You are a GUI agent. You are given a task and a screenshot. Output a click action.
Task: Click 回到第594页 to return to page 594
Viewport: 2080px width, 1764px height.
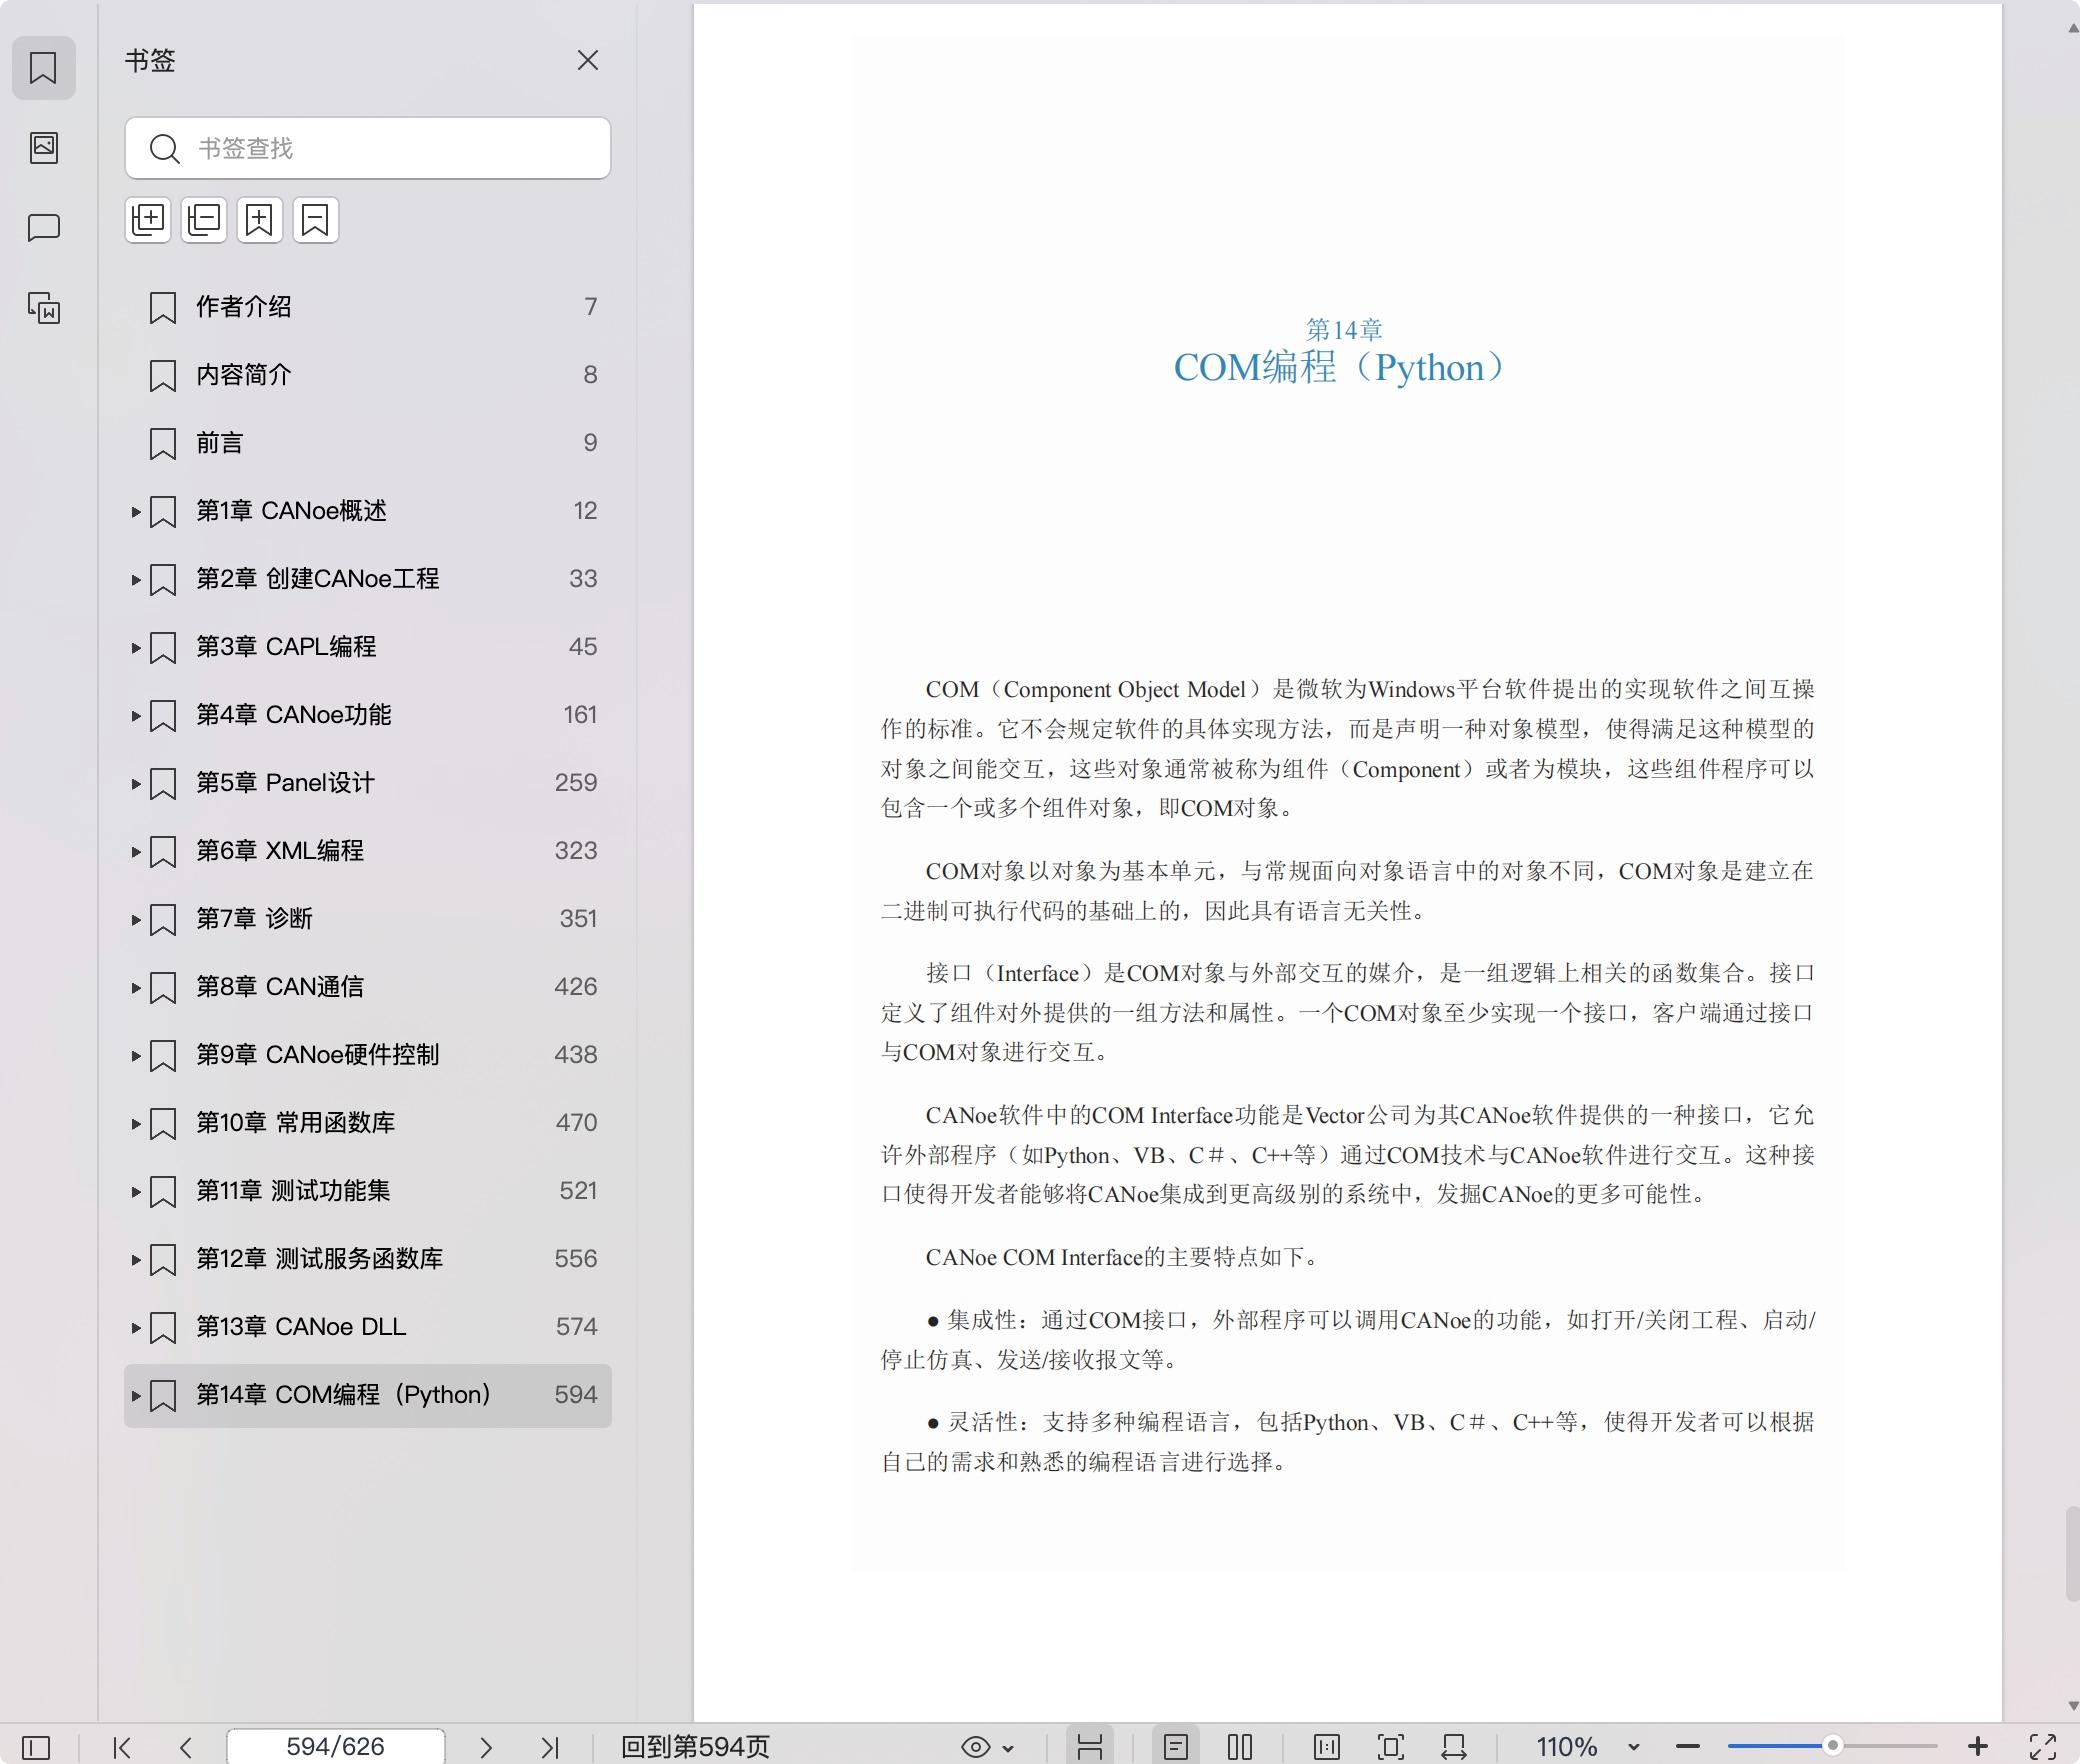(x=695, y=1745)
